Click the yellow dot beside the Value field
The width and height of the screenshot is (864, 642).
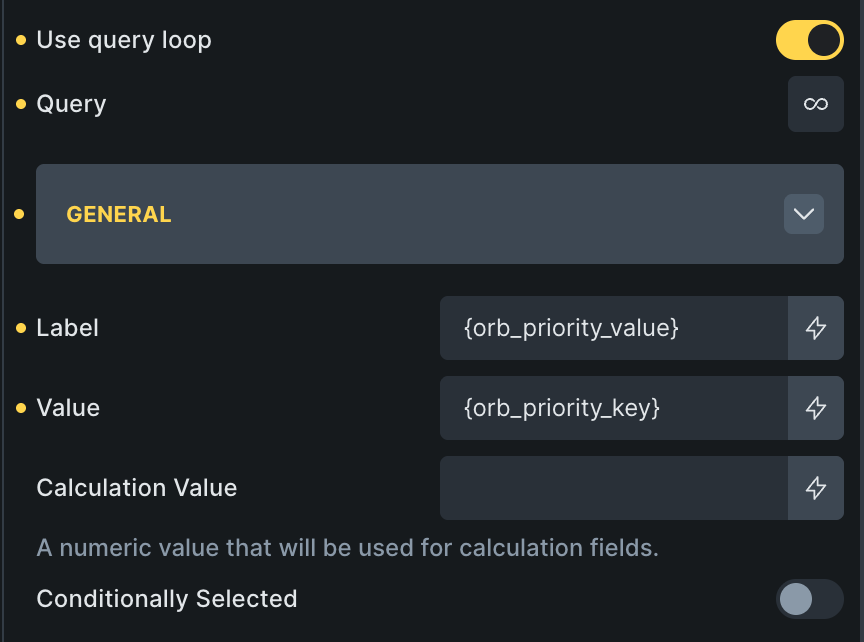(x=21, y=408)
